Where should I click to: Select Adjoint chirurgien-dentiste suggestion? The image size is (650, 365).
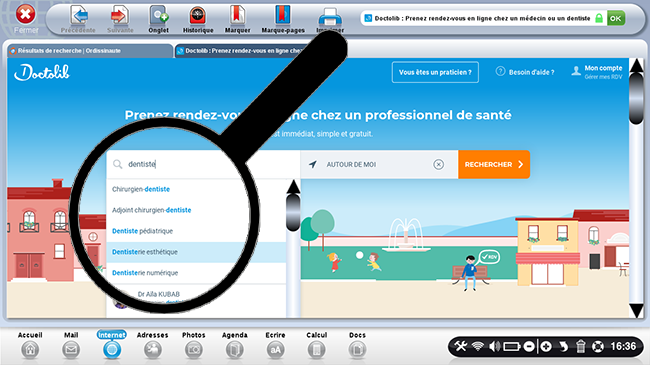coord(196,210)
